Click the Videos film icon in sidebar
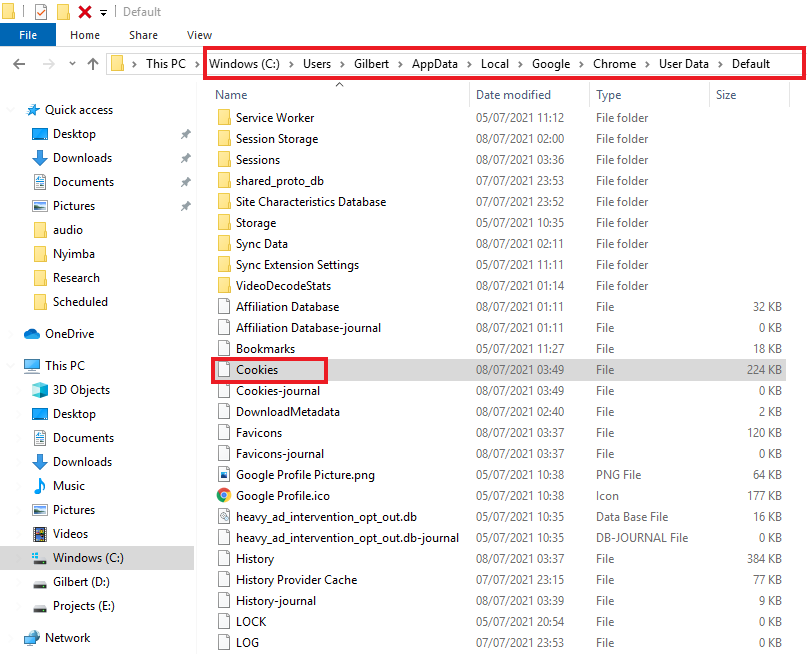The width and height of the screenshot is (807, 654). (x=40, y=534)
